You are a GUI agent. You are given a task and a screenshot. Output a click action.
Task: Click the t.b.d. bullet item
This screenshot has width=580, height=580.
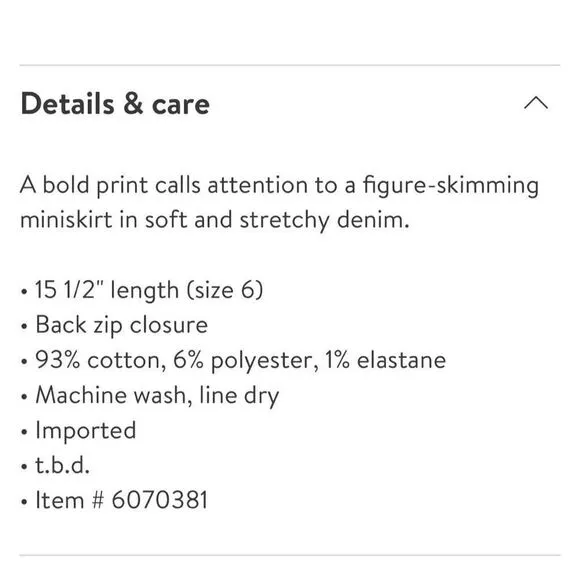63,465
